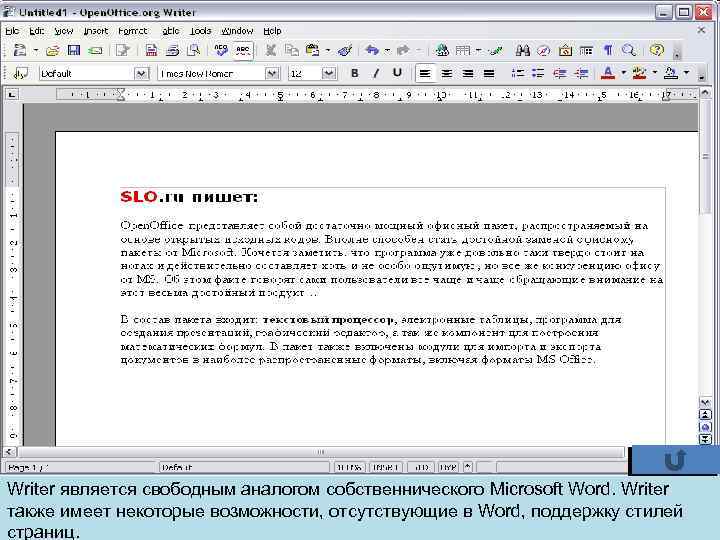Click the Cut scissors icon

point(271,50)
